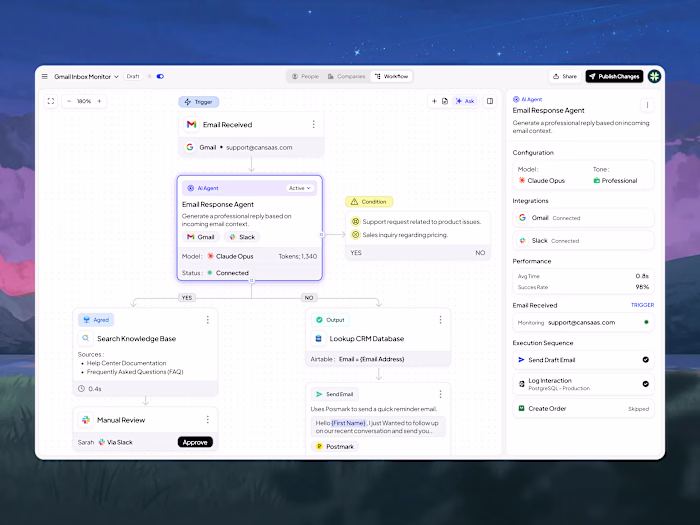Click the Send Email badge
The height and width of the screenshot is (525, 700).
[x=335, y=394]
